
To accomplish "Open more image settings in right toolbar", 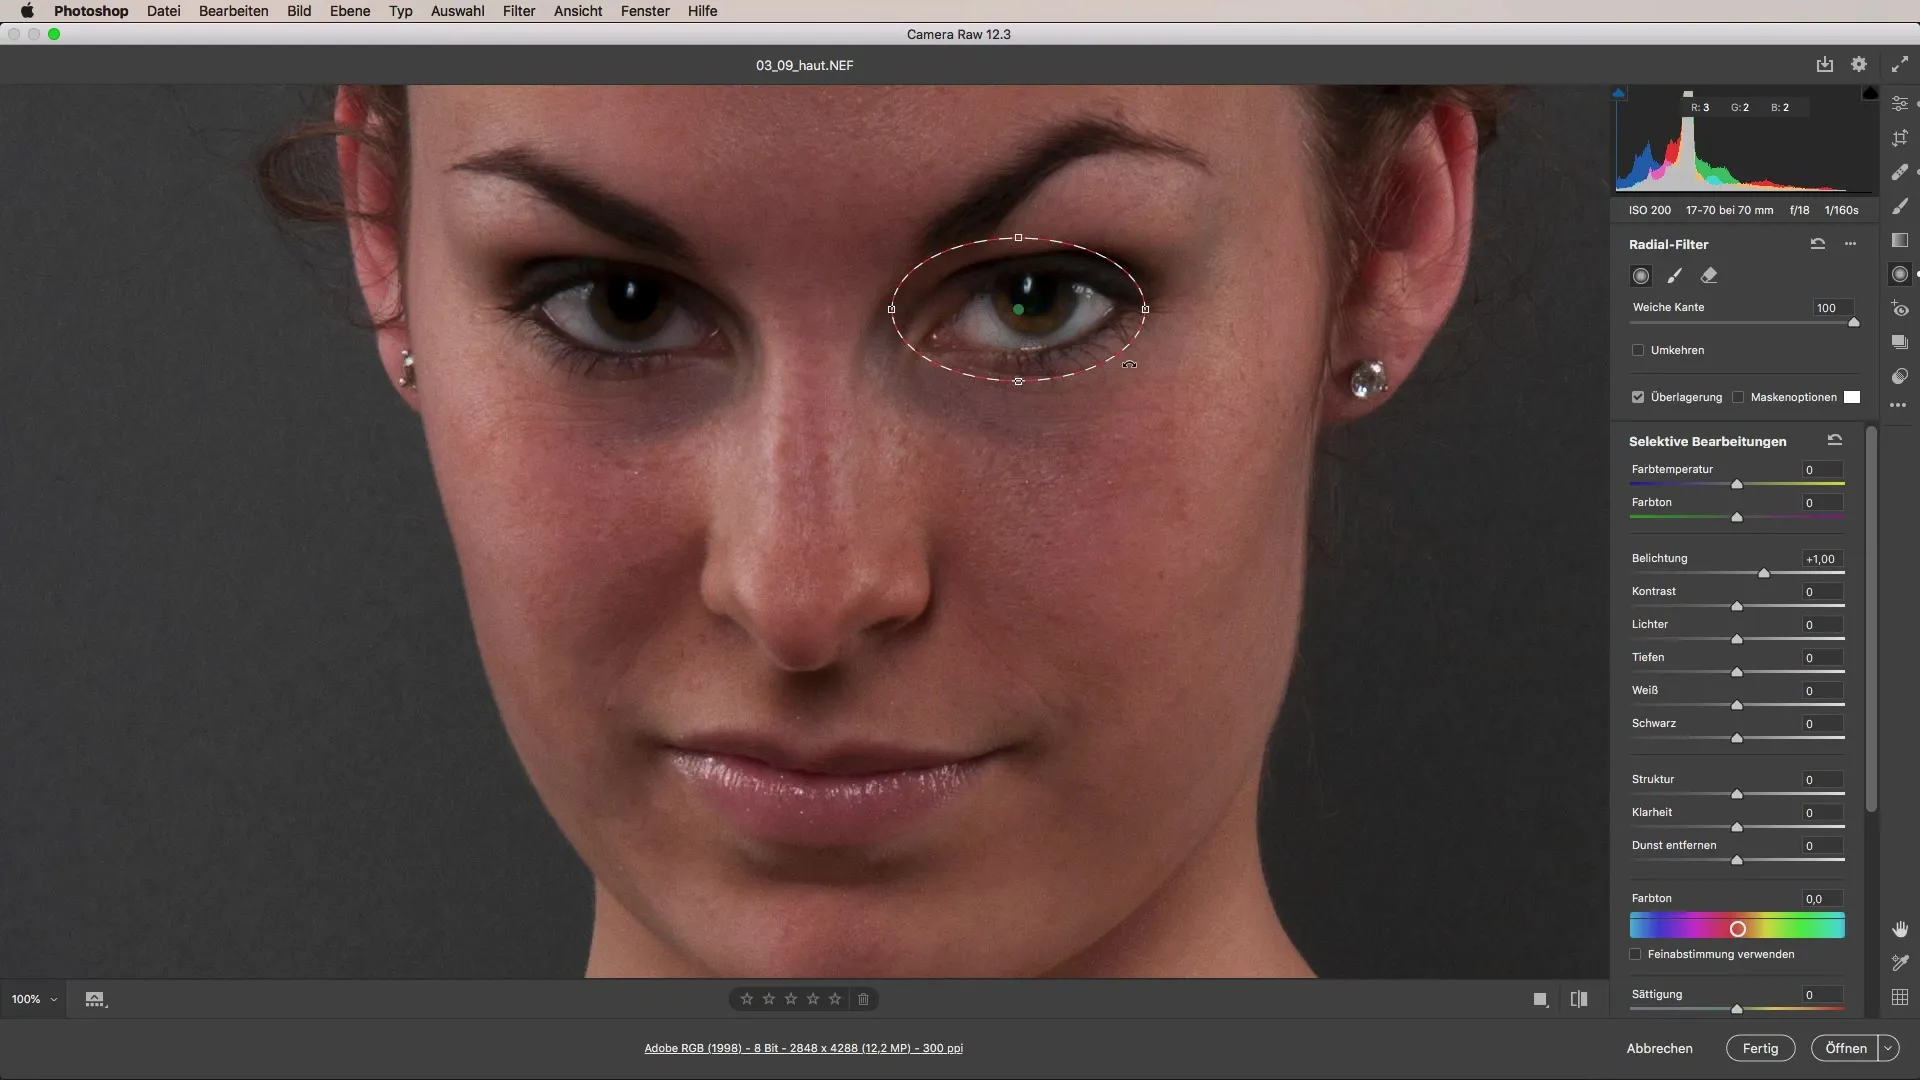I will [x=1898, y=405].
